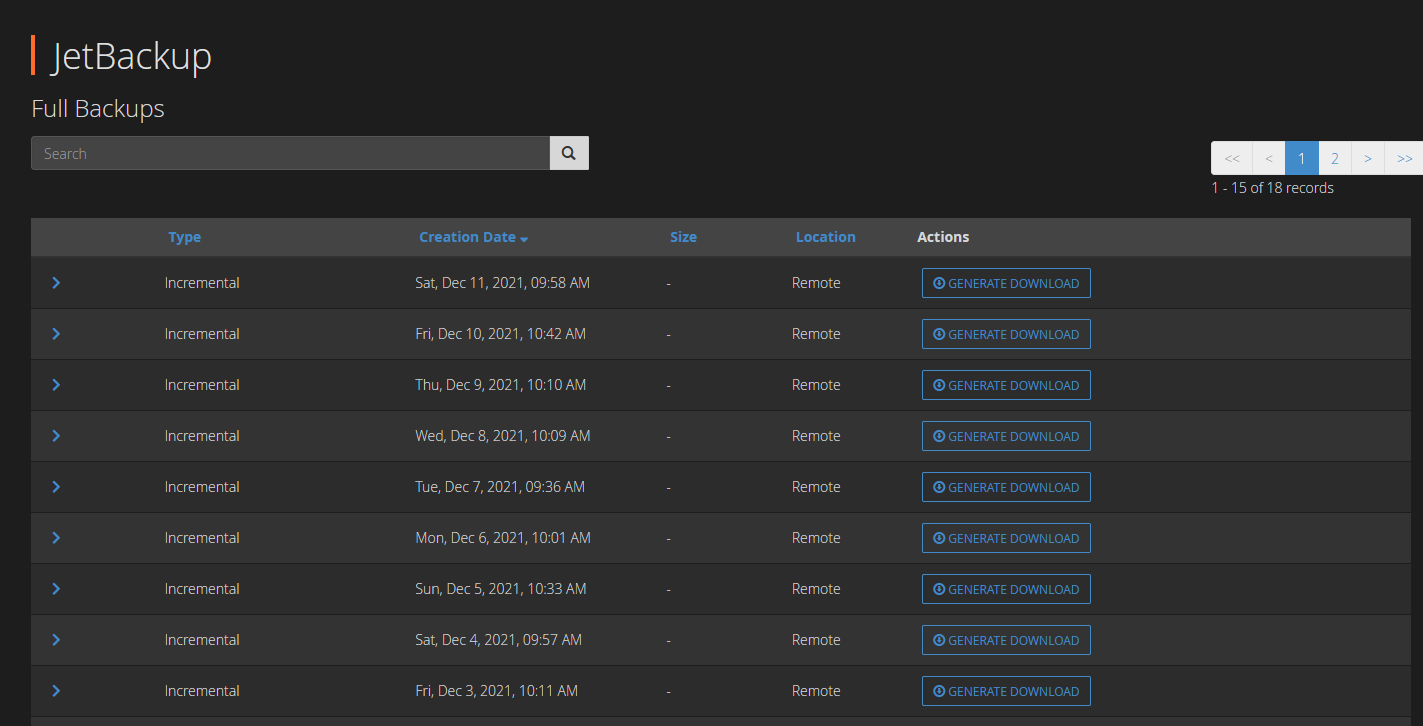Select pagination page 2
Image resolution: width=1423 pixels, height=726 pixels.
1335,158
